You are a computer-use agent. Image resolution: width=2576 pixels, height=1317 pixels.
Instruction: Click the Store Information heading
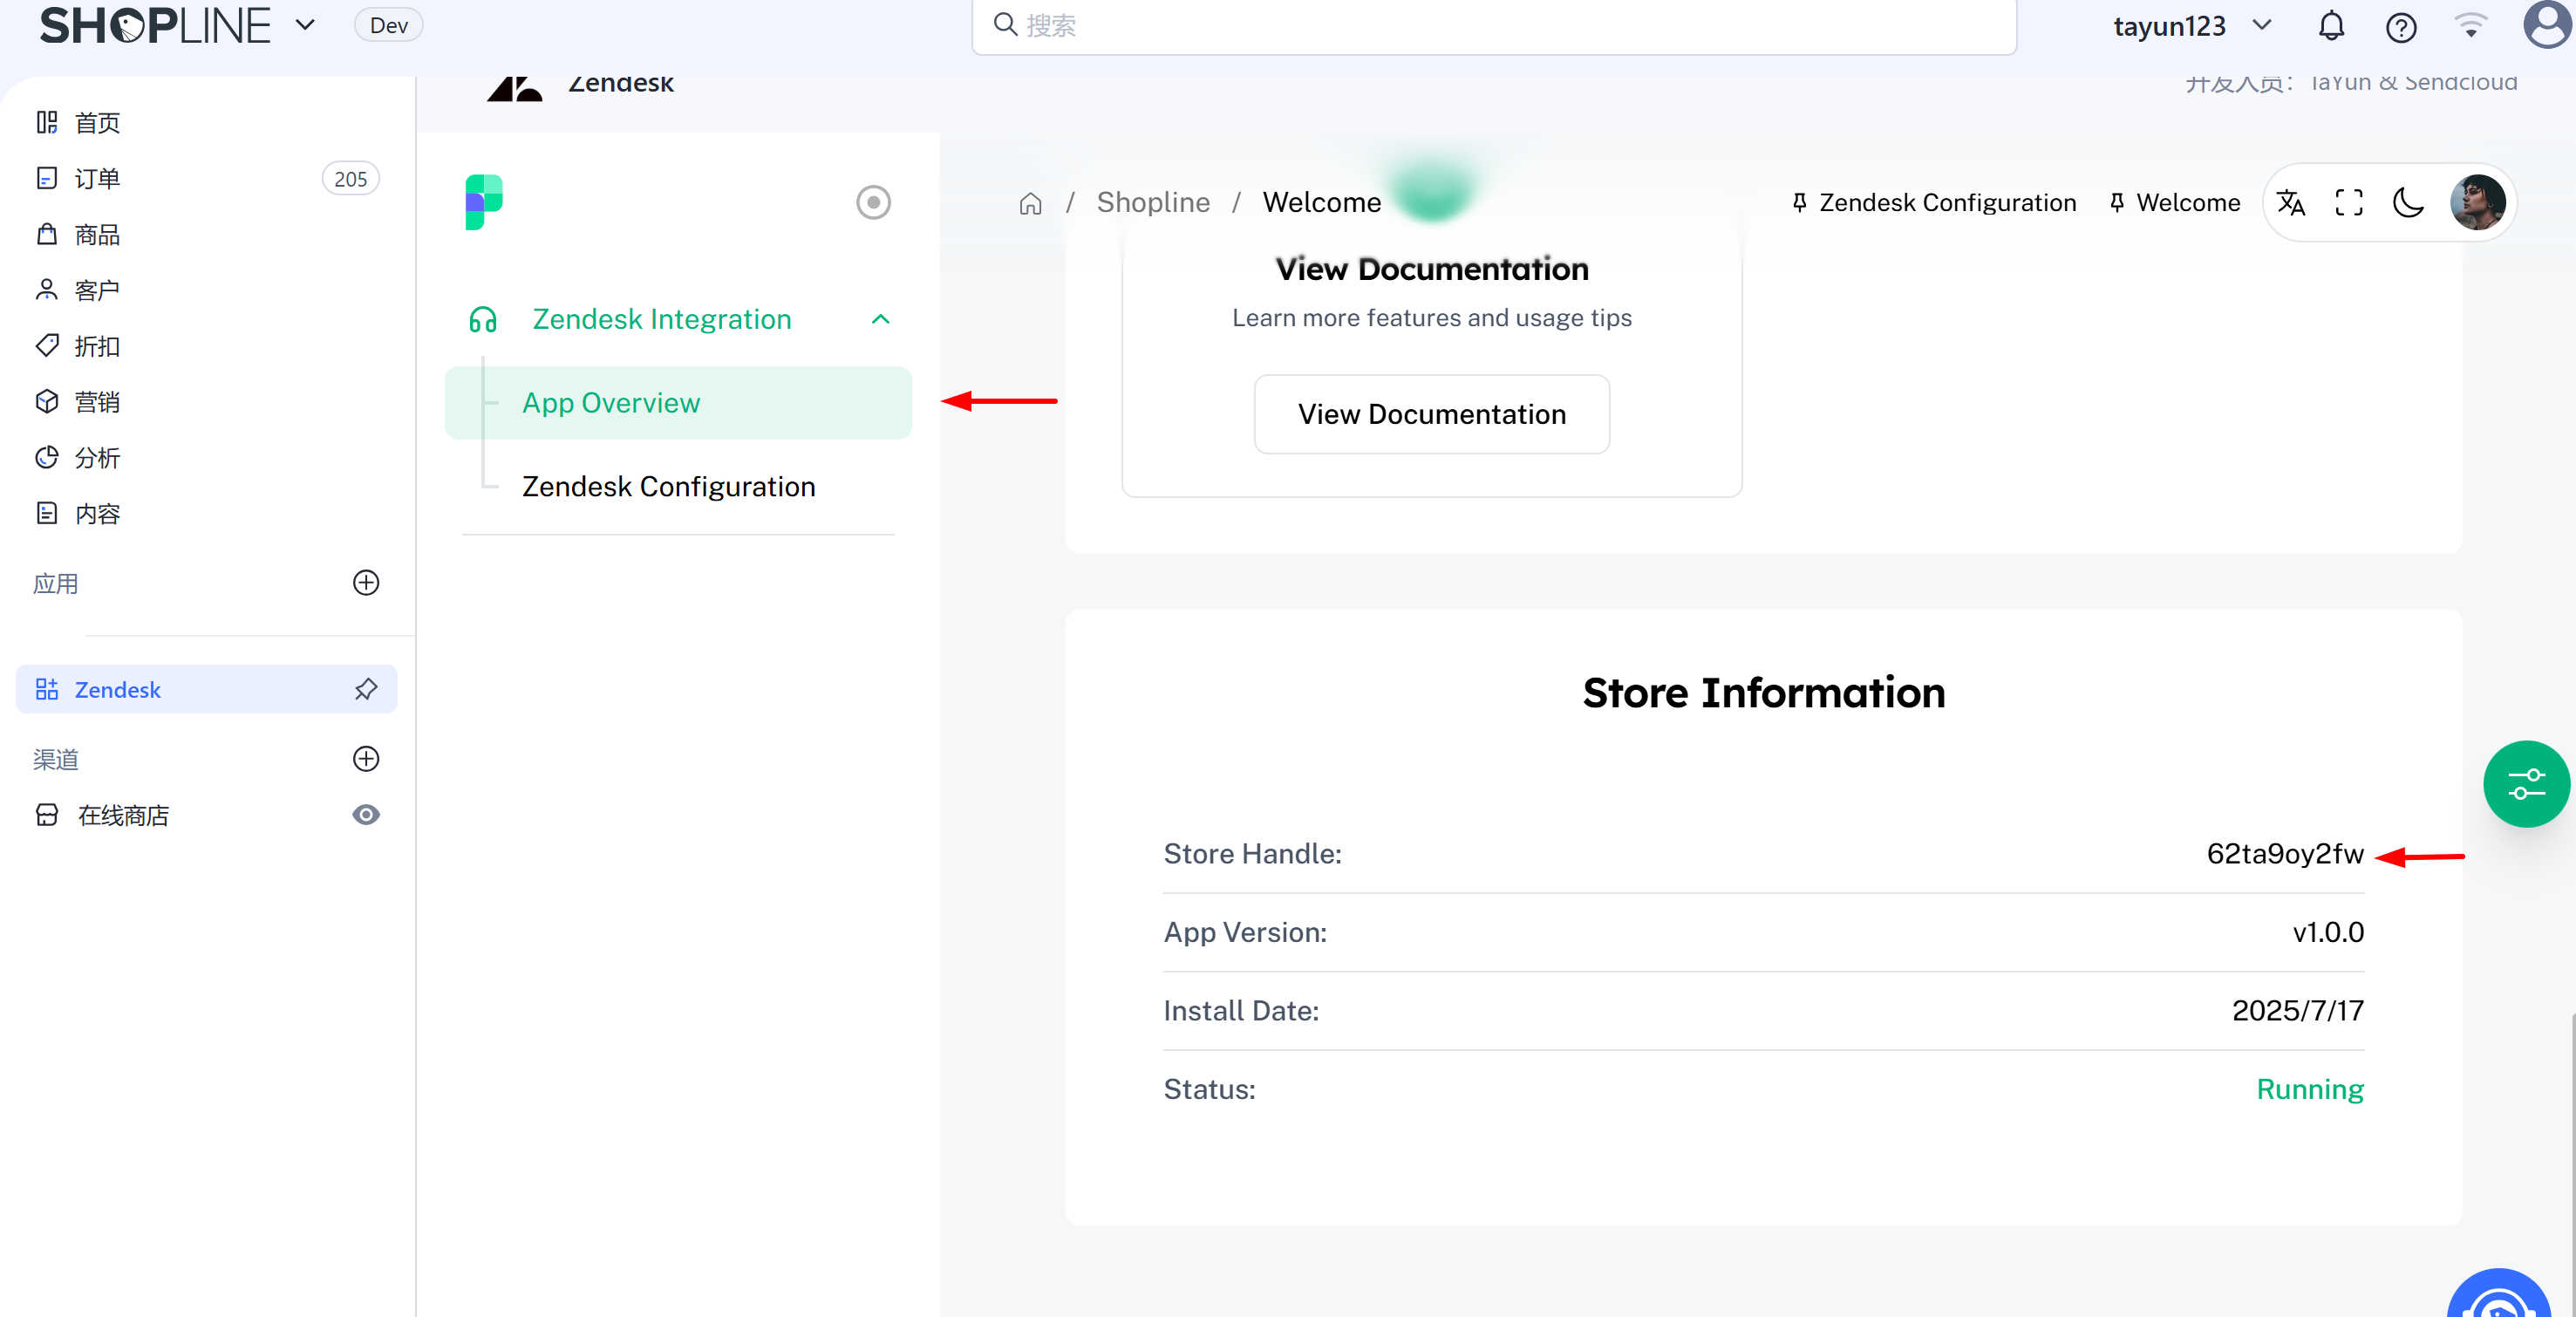1764,692
